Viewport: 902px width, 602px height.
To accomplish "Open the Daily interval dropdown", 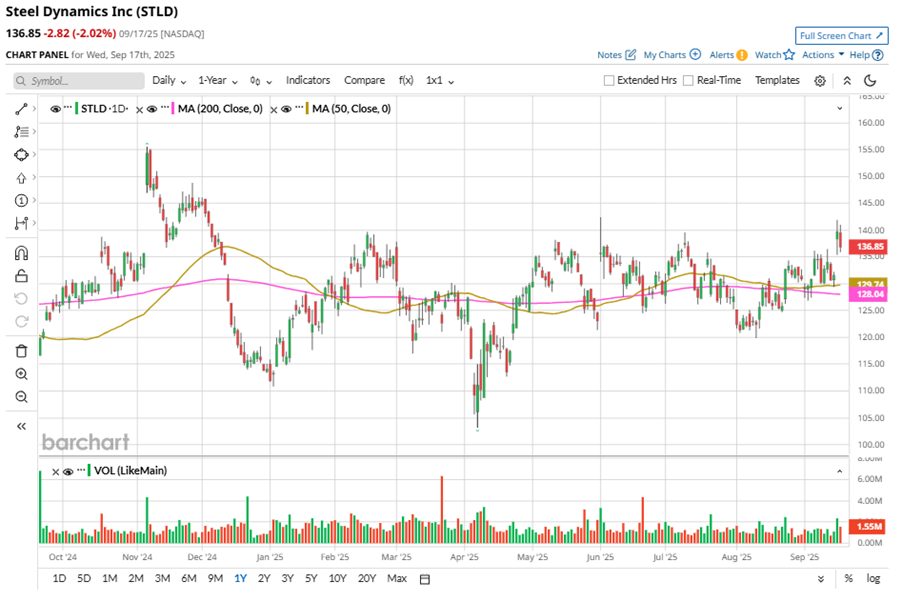I will [168, 81].
